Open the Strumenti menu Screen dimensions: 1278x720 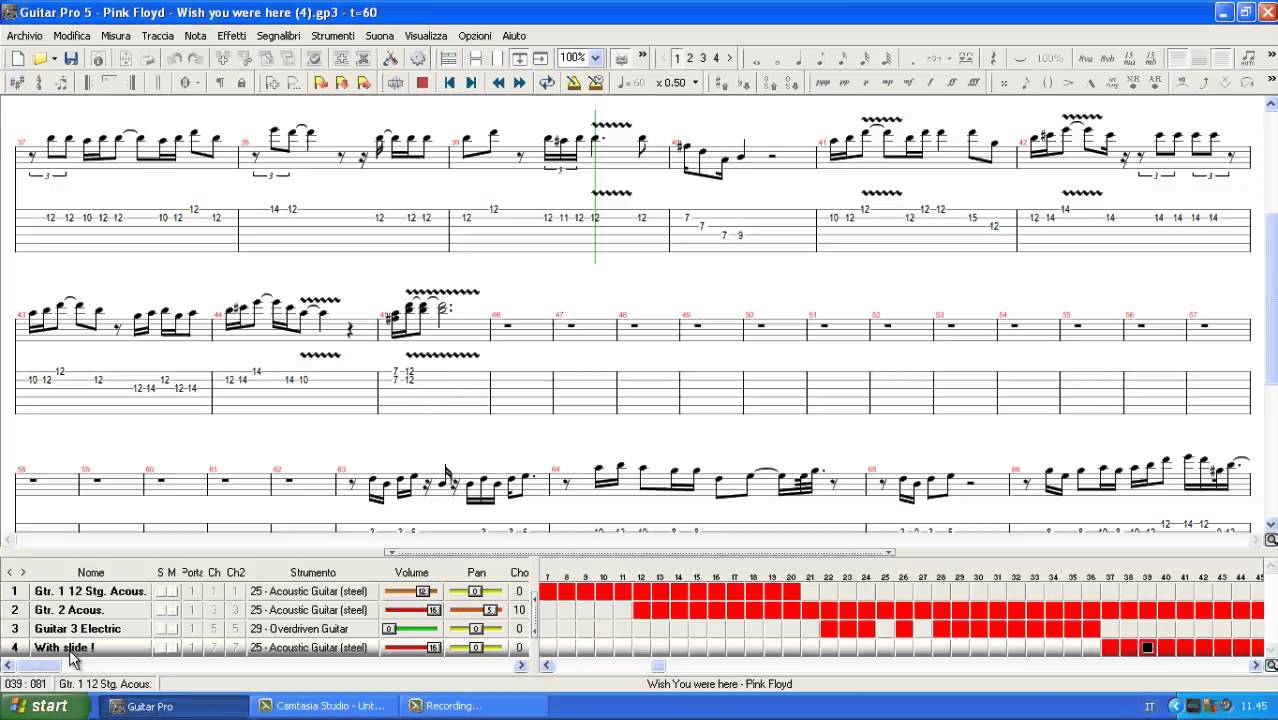pyautogui.click(x=332, y=35)
